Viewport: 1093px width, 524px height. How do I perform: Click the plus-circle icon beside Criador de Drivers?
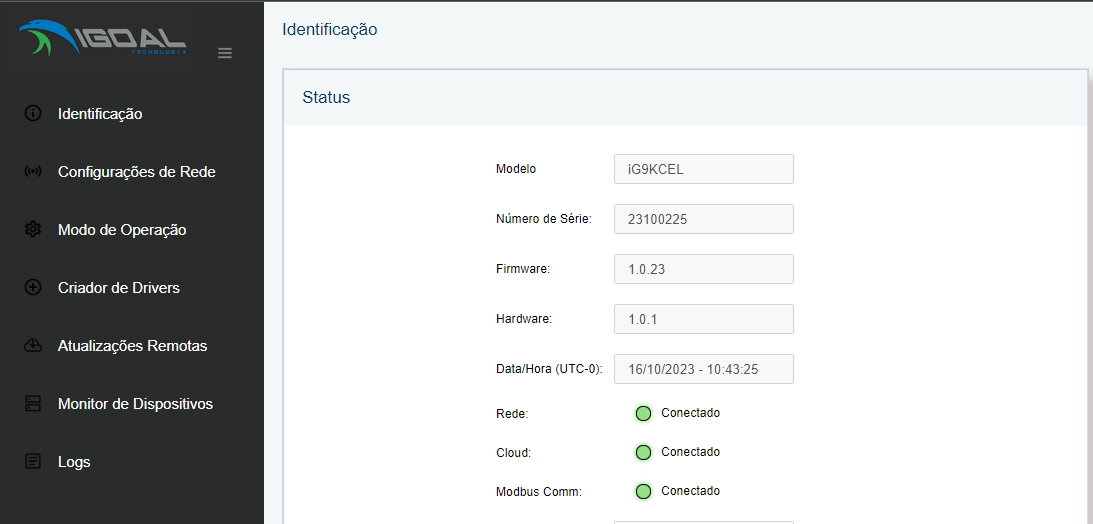[x=33, y=288]
